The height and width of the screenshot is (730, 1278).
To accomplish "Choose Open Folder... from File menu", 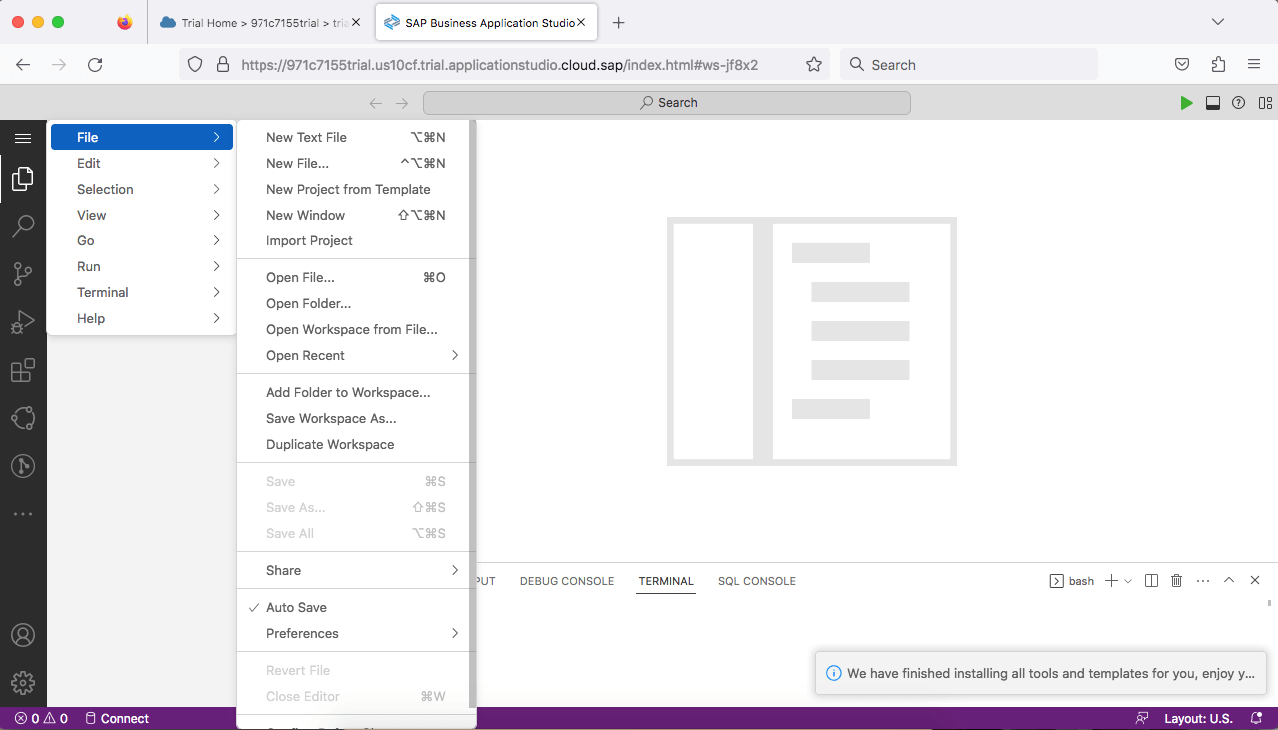I will (x=353, y=304).
